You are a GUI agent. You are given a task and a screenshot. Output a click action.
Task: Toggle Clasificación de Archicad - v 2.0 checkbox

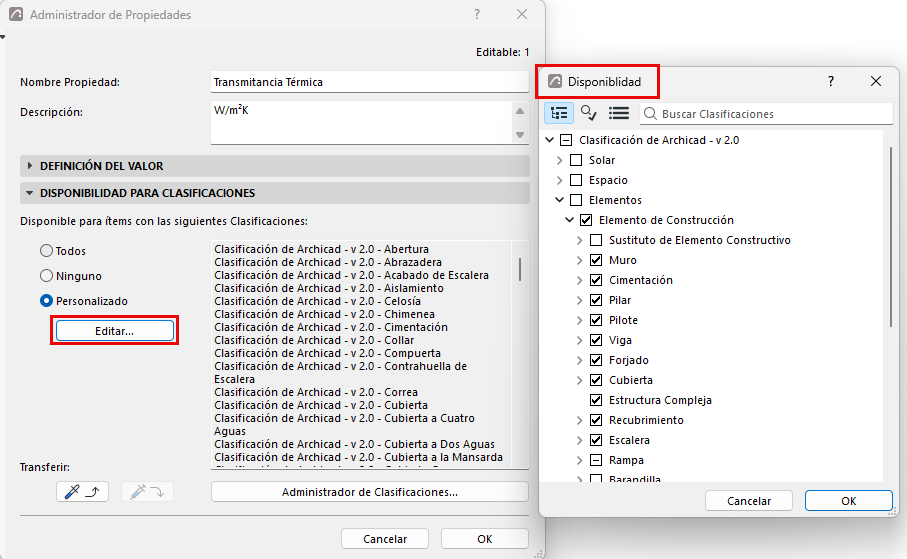coord(566,140)
